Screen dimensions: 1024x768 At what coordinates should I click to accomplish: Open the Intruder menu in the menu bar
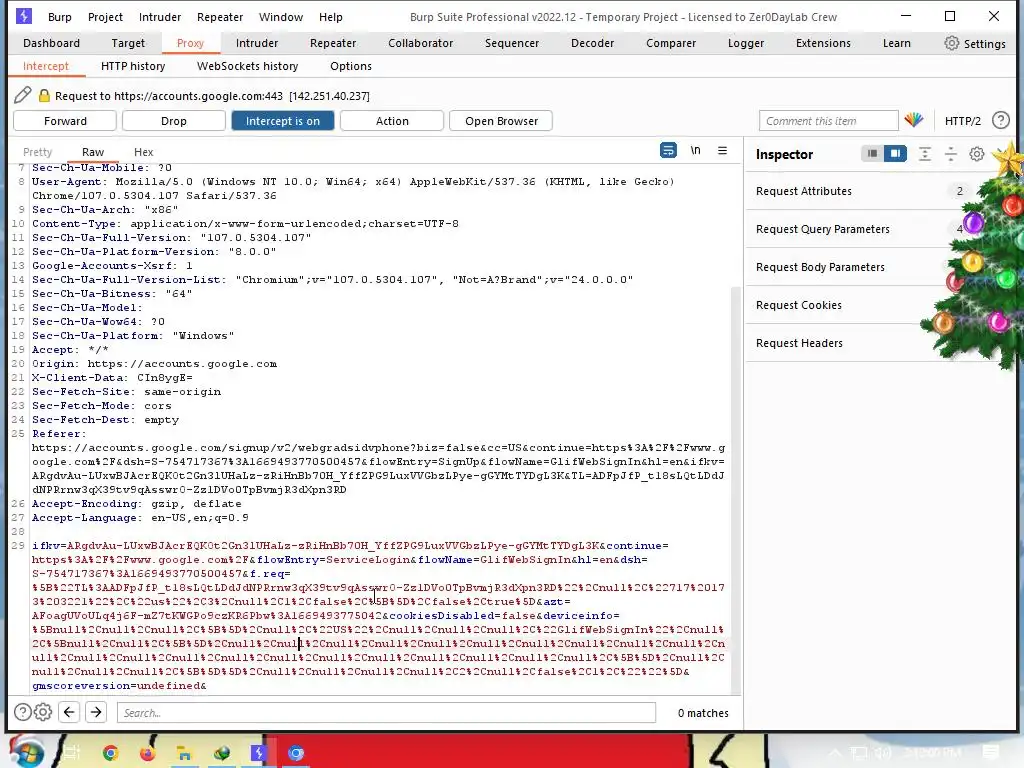160,17
